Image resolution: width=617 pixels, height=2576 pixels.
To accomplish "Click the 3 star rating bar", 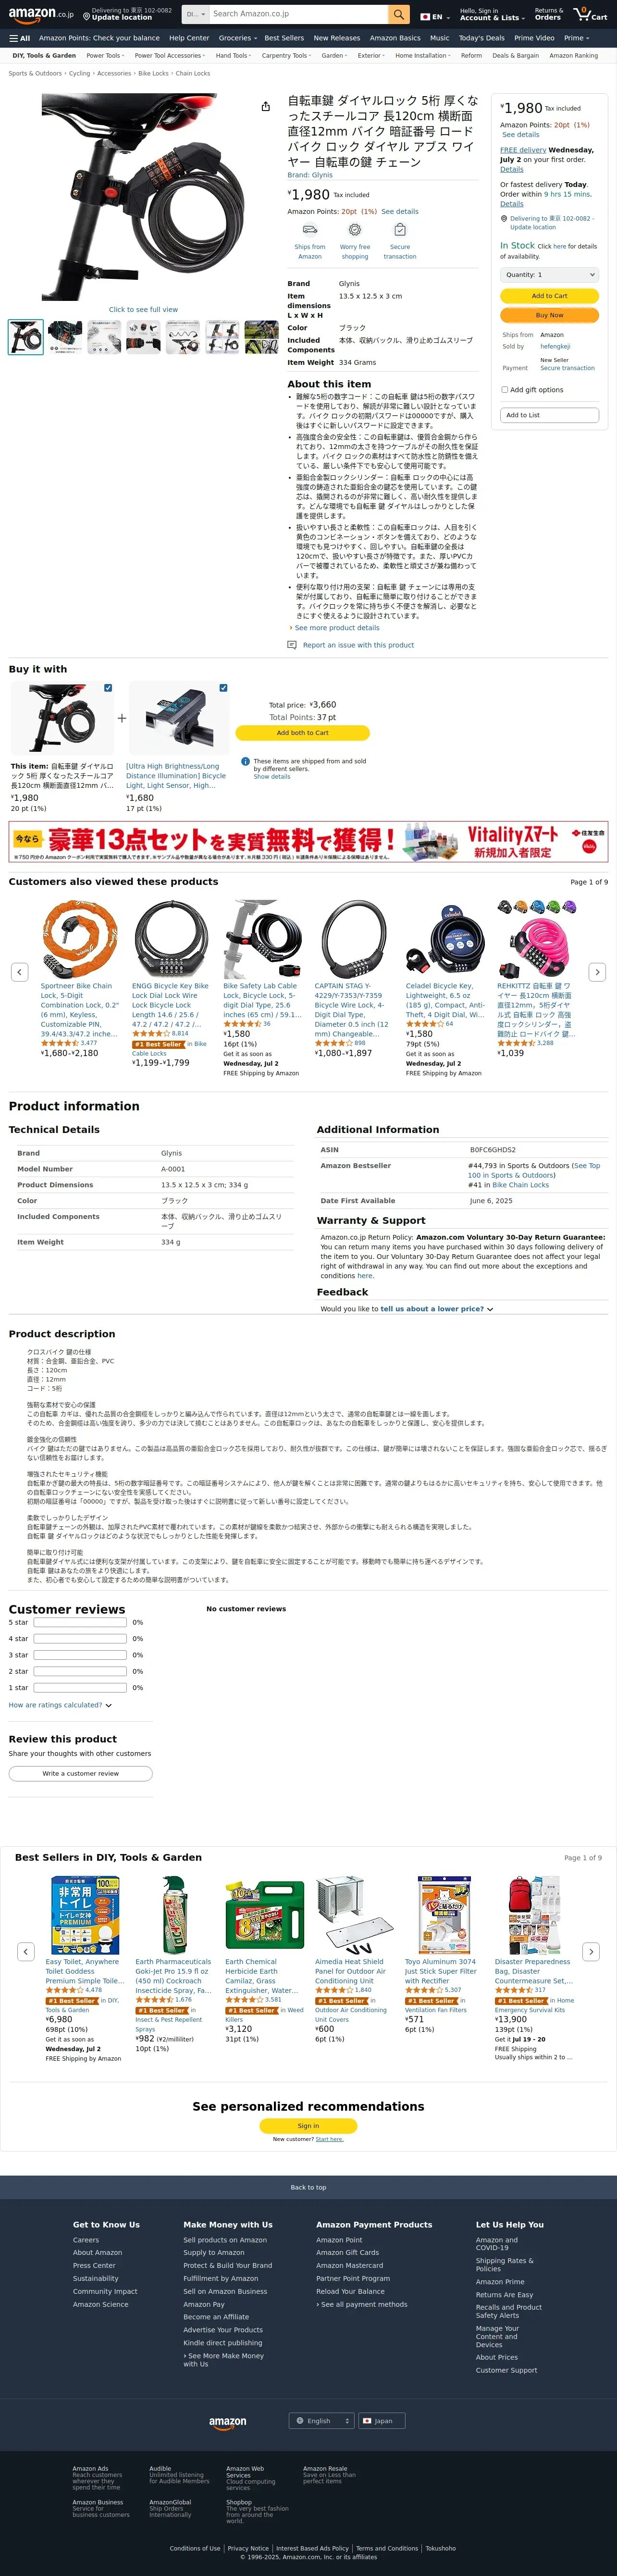I will (80, 1655).
